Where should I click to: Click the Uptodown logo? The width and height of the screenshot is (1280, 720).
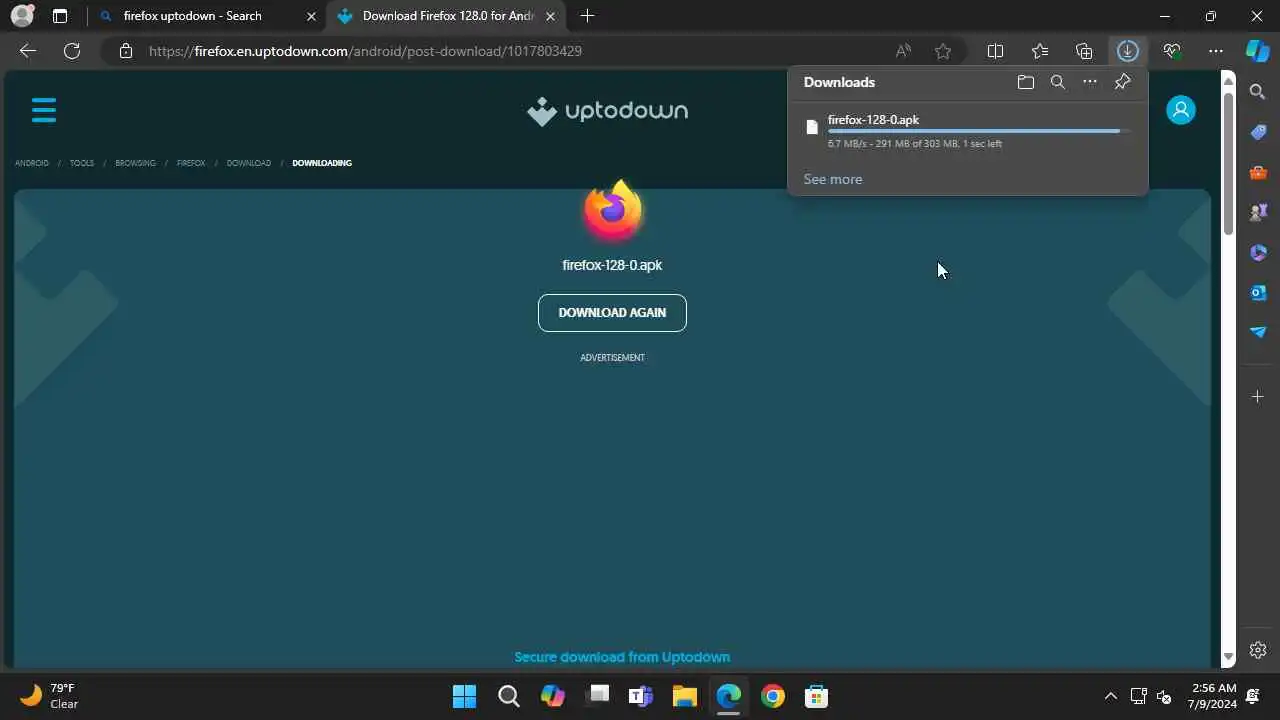(608, 111)
